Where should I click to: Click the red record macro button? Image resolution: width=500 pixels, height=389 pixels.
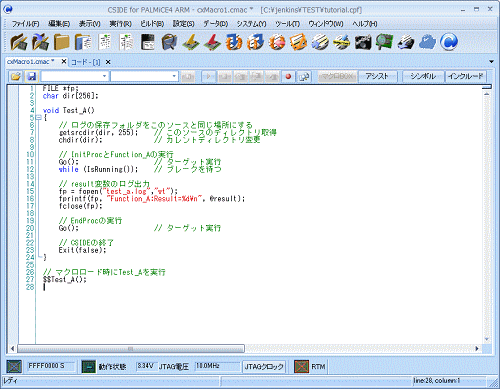tap(288, 77)
